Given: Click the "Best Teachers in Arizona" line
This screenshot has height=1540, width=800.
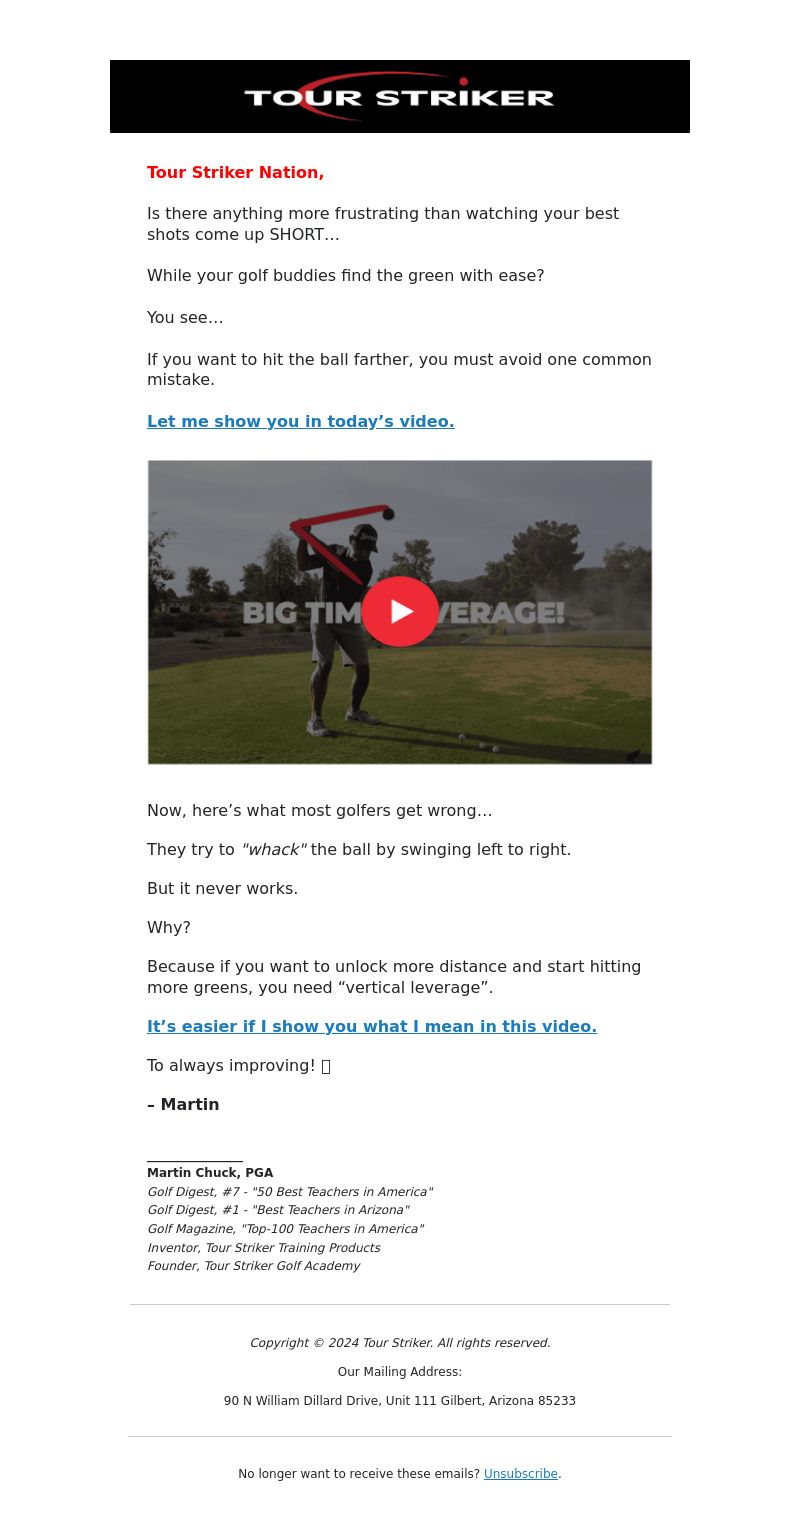Looking at the screenshot, I should [x=278, y=1210].
